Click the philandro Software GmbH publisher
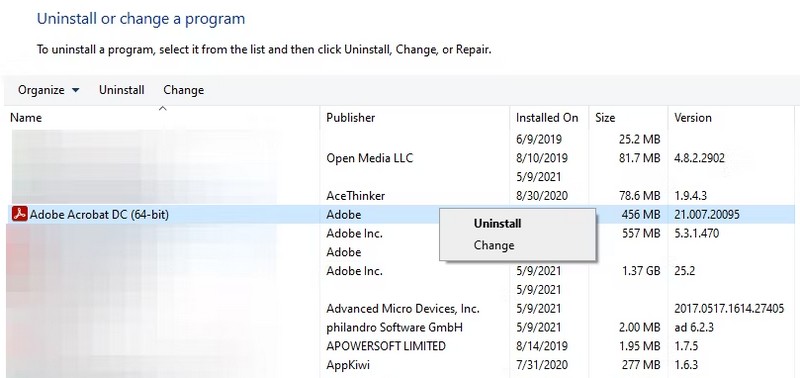Viewport: 800px width, 378px height. pyautogui.click(x=394, y=327)
